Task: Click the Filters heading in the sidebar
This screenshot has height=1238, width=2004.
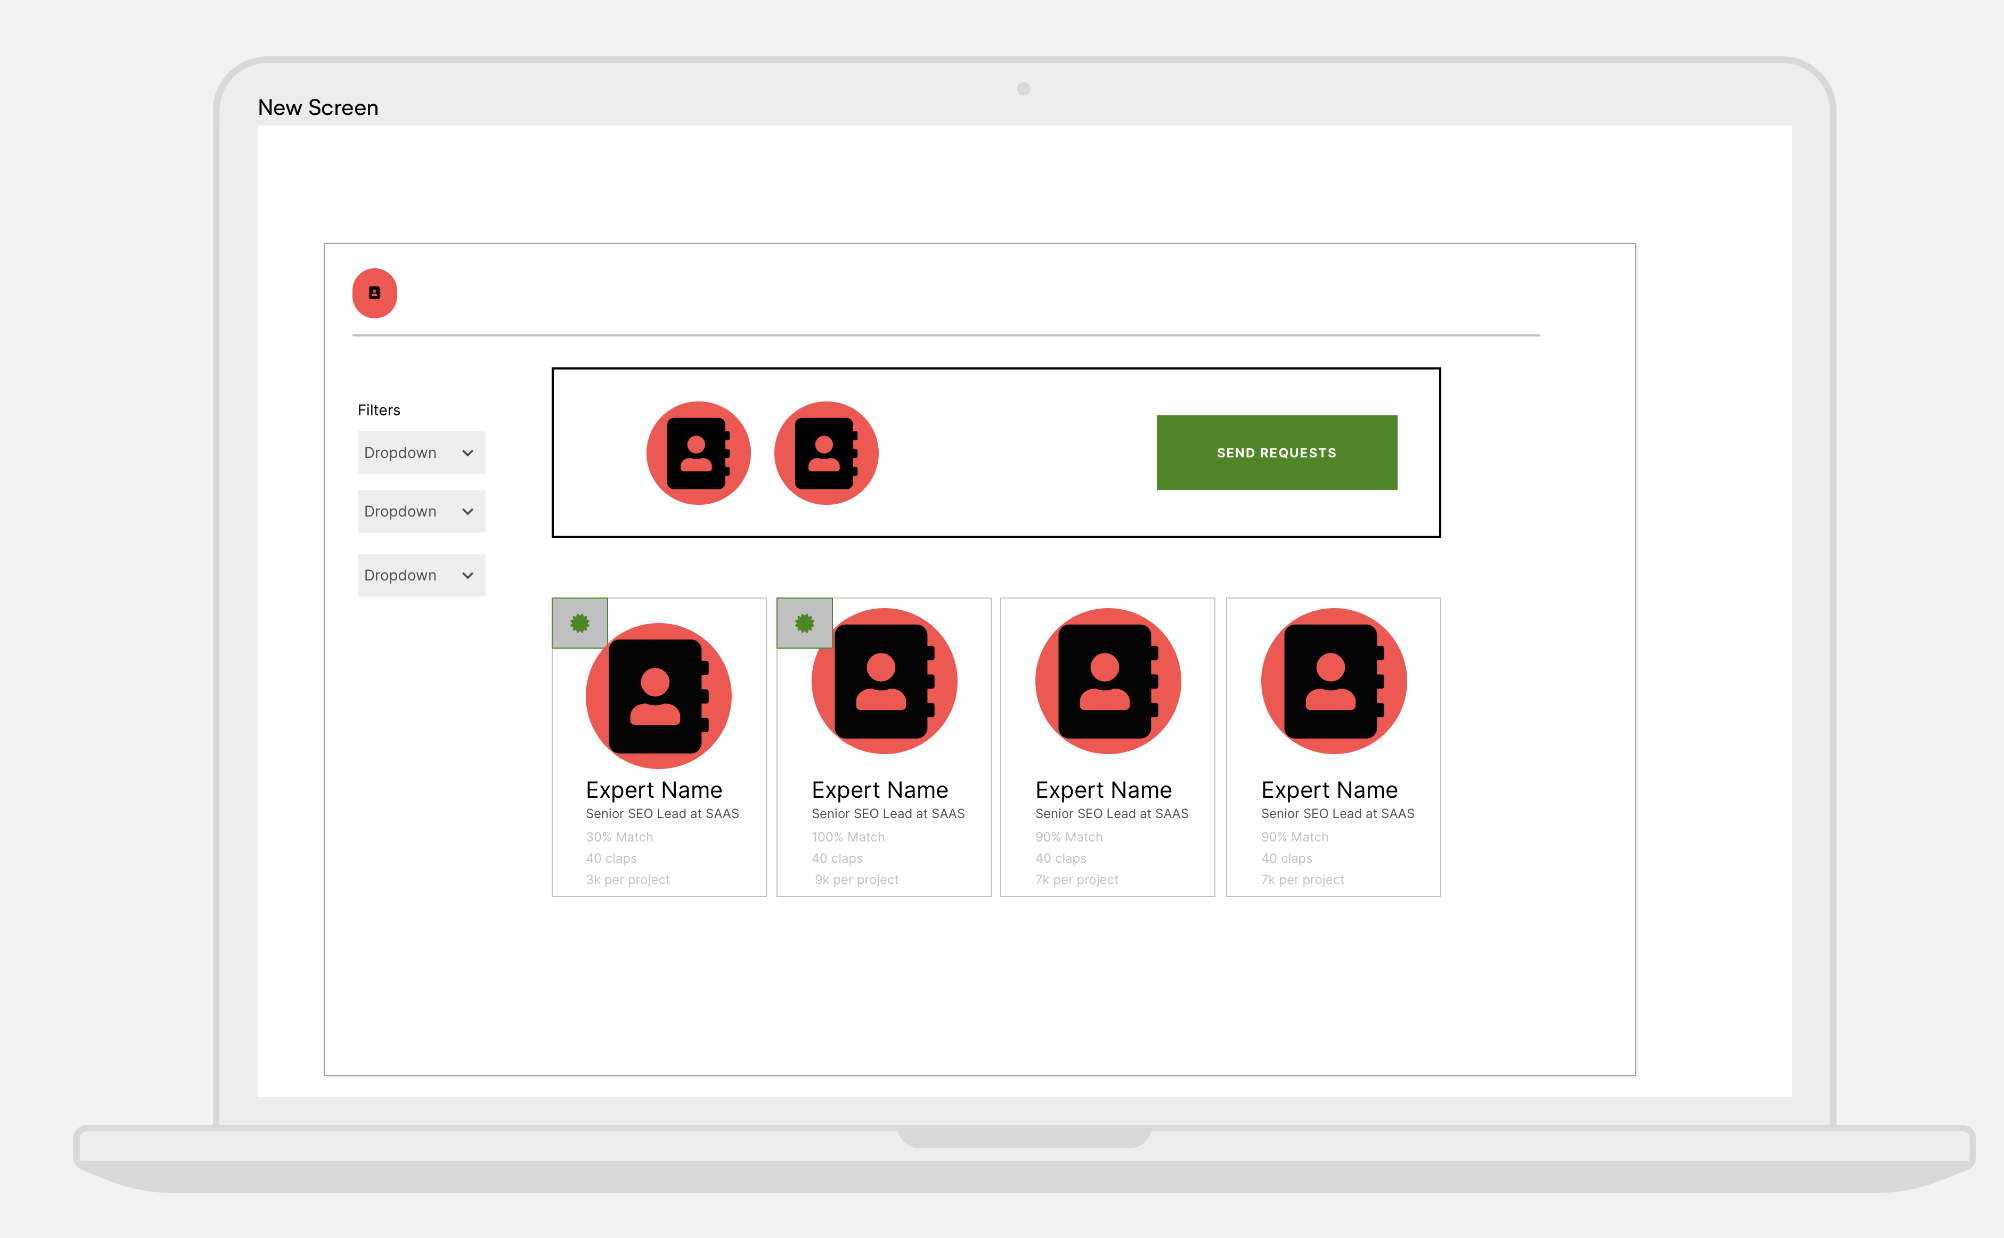Action: click(x=379, y=409)
